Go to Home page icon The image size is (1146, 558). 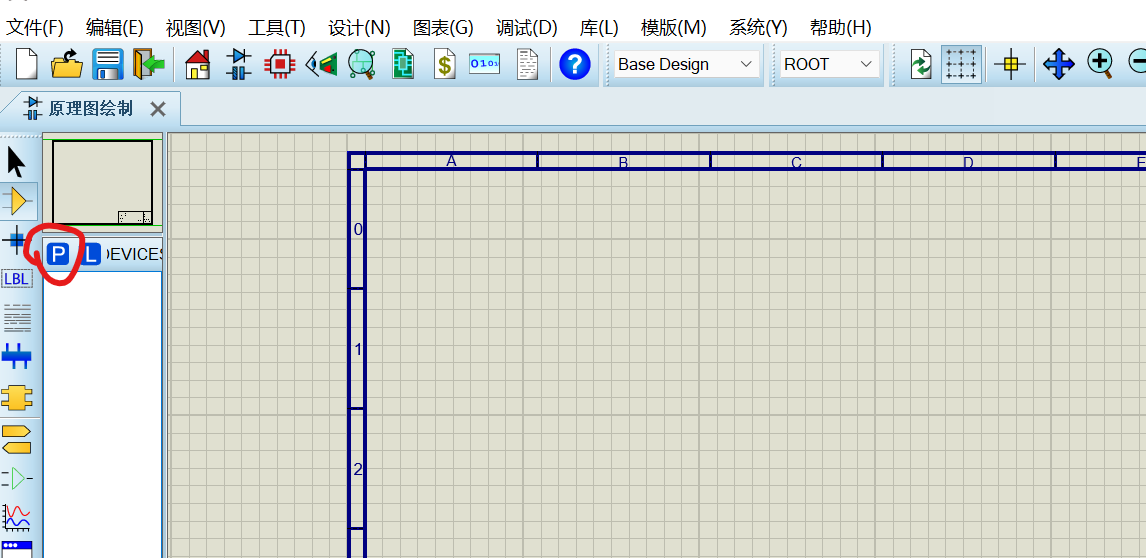(x=197, y=64)
